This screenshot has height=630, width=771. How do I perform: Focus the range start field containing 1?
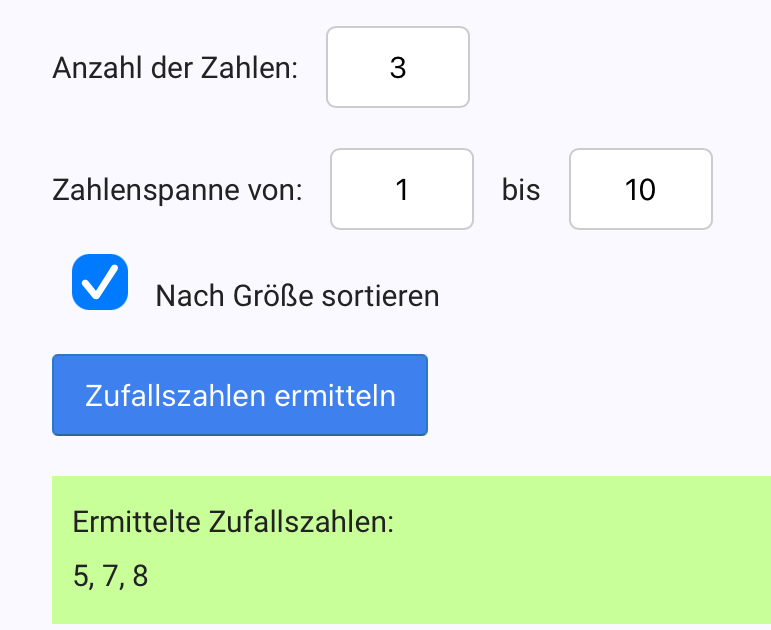point(401,189)
